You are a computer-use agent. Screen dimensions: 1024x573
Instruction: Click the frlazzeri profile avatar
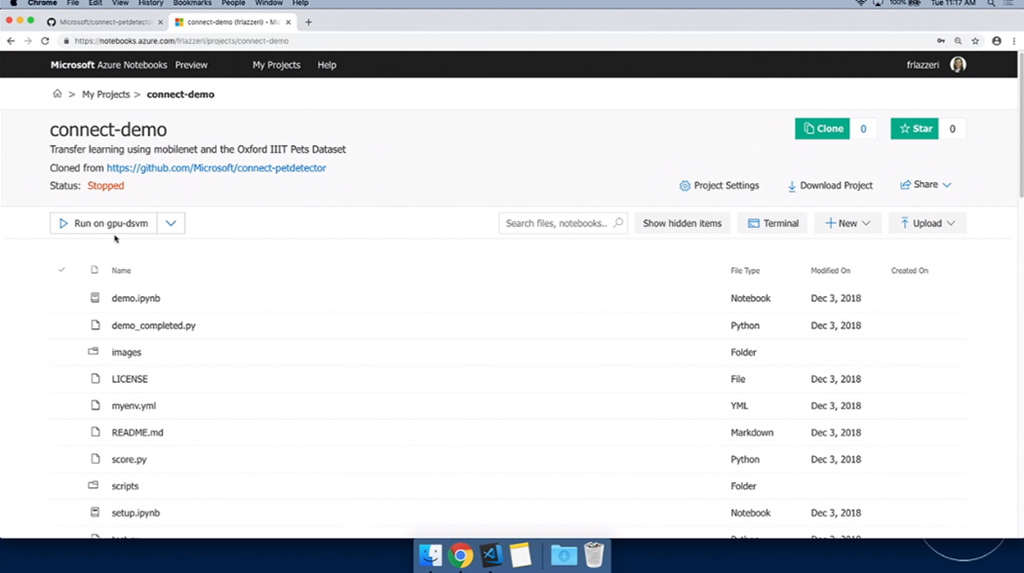(x=958, y=65)
